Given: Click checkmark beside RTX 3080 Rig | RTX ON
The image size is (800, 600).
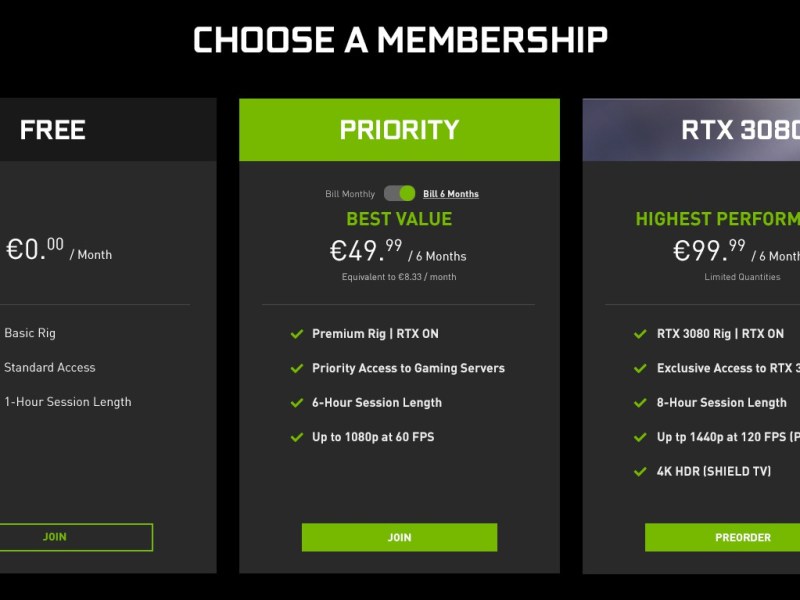Looking at the screenshot, I should click(640, 334).
